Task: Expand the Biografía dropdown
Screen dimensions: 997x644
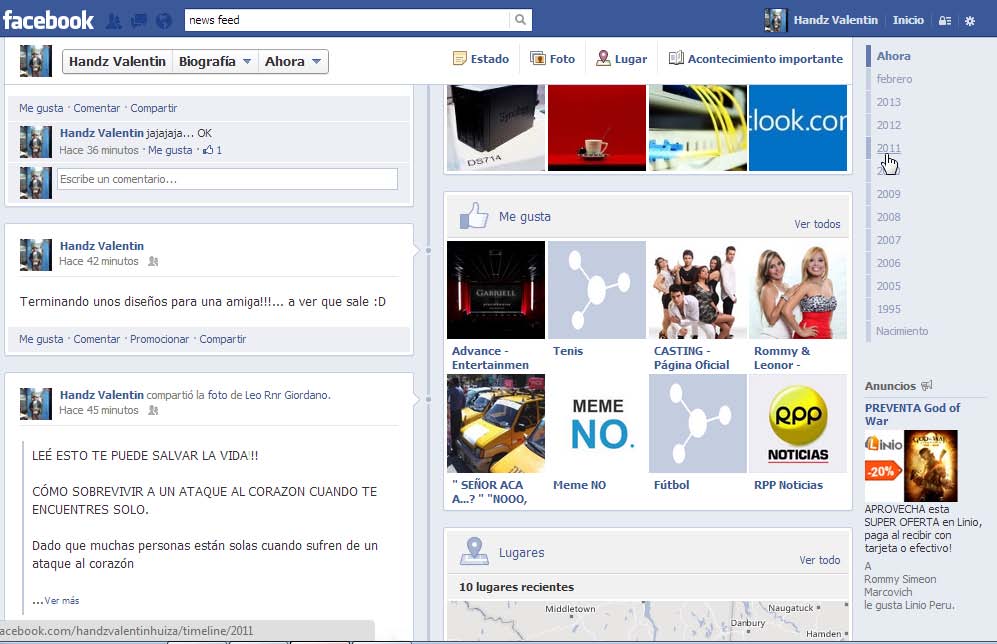Action: (214, 62)
